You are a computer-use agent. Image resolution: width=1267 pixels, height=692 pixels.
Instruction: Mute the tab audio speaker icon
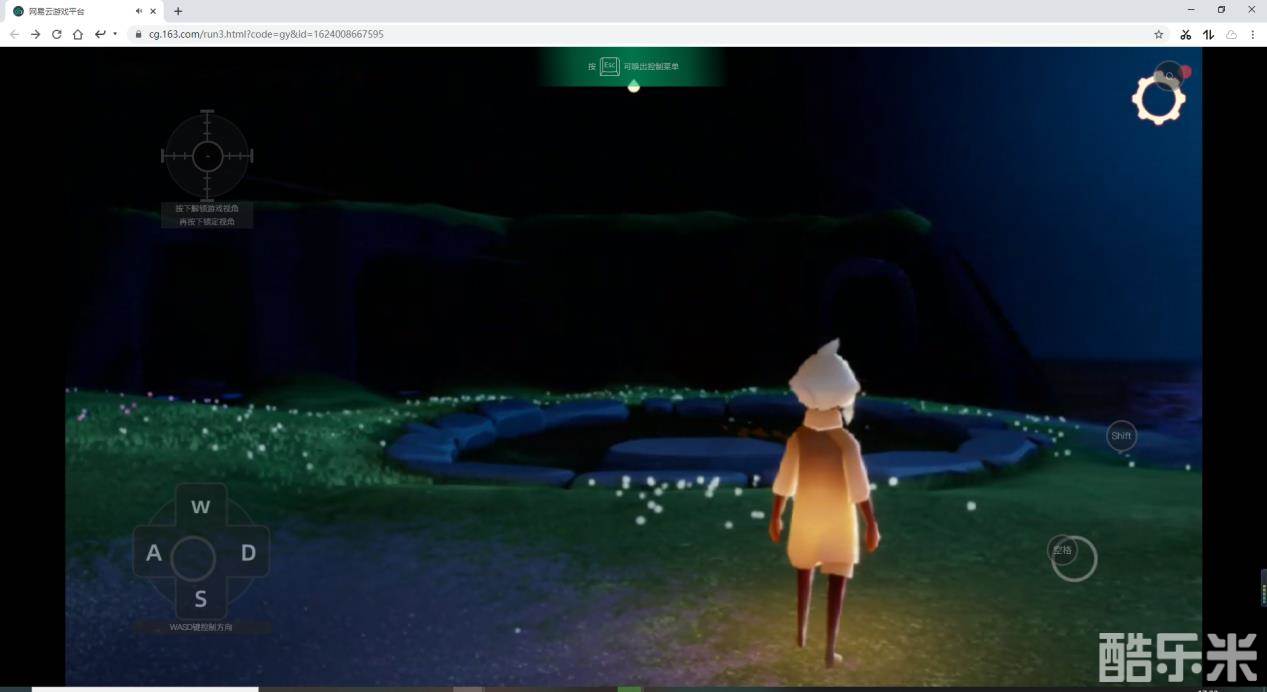pyautogui.click(x=139, y=11)
